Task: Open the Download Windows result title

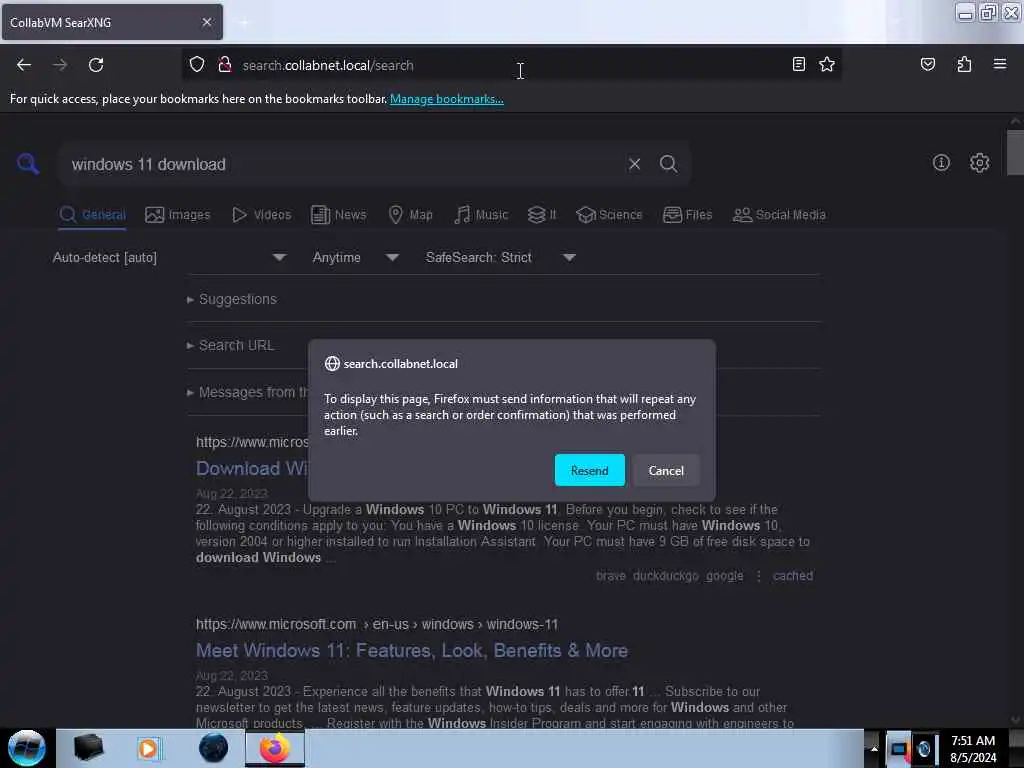Action: tap(252, 468)
